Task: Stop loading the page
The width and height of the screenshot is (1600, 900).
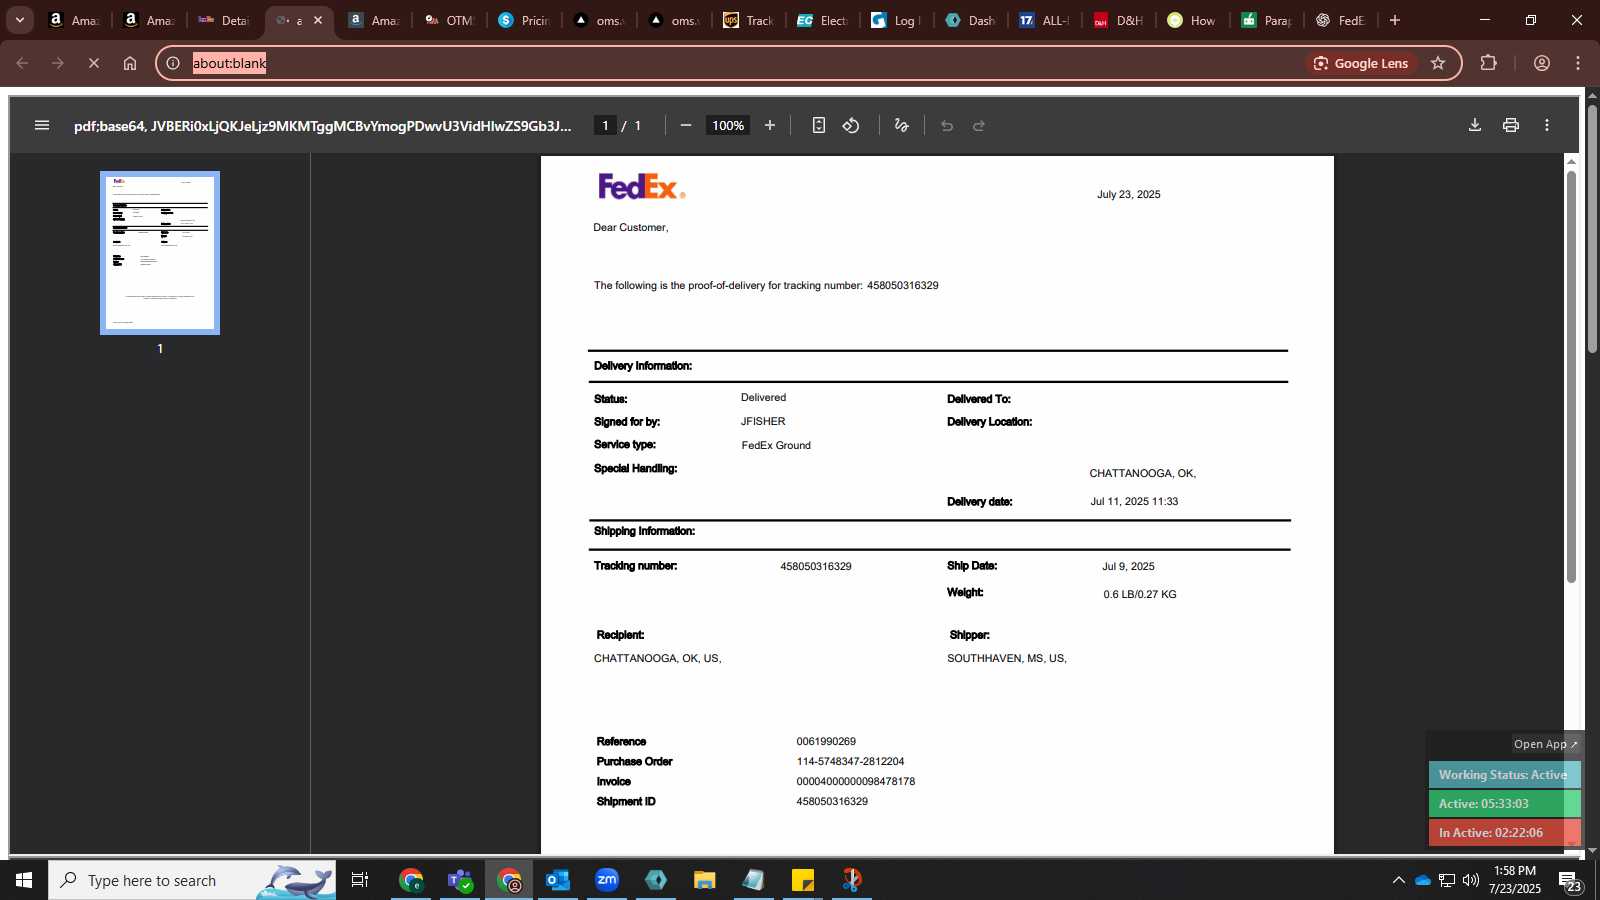Action: (93, 63)
